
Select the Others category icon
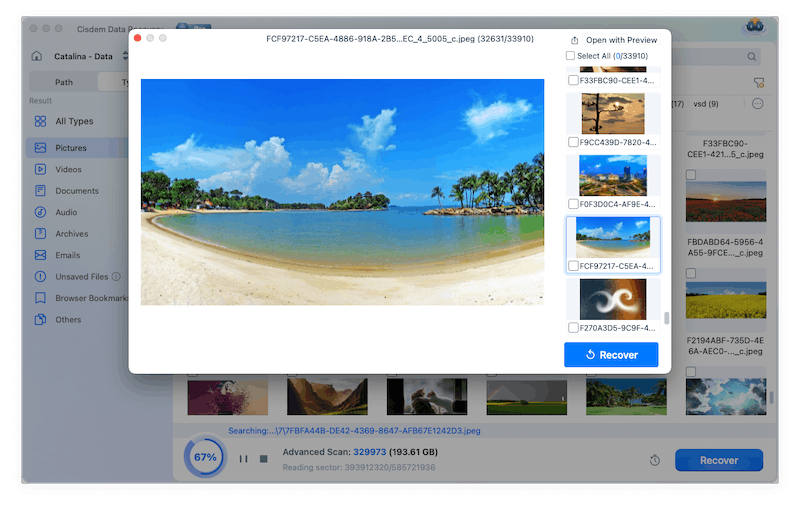[40, 320]
